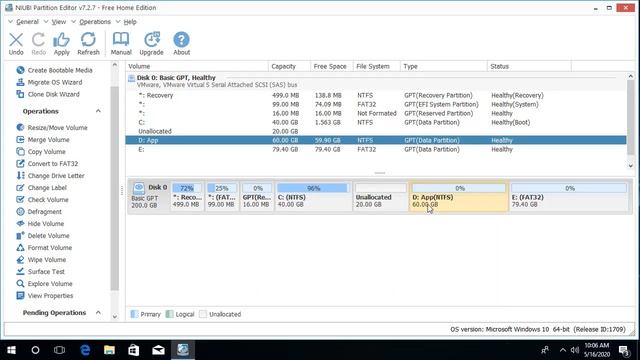Select the Unallocated 20.00 GB row
The height and width of the screenshot is (360, 640).
[376, 131]
